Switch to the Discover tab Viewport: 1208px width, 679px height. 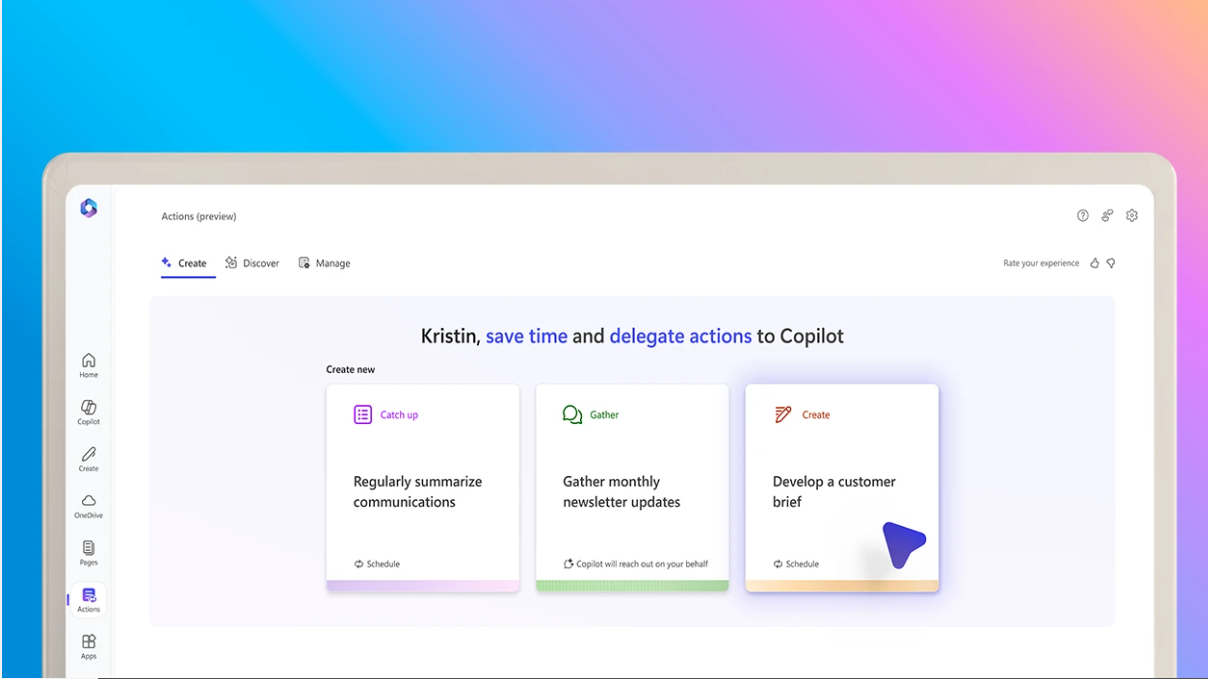coord(252,263)
